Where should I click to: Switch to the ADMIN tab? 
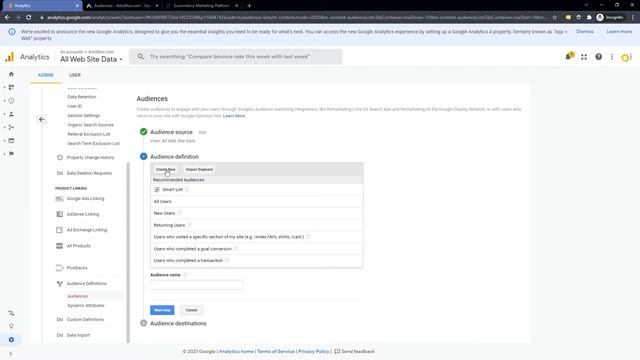[x=45, y=75]
